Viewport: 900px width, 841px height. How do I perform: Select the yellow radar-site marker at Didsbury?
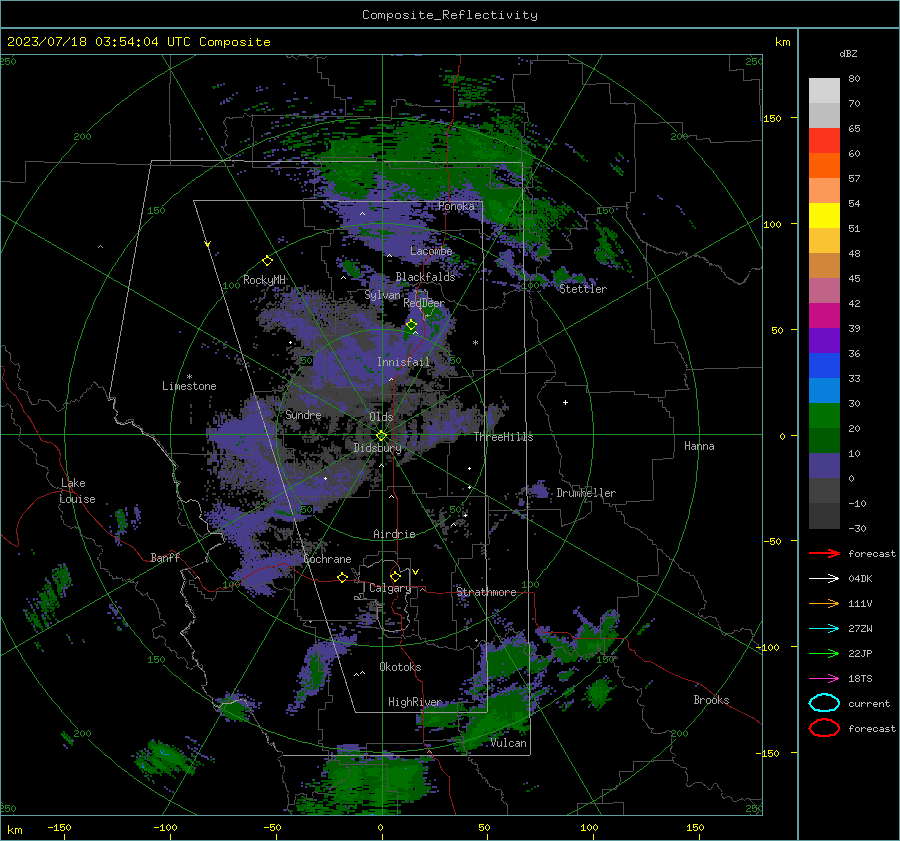381,436
